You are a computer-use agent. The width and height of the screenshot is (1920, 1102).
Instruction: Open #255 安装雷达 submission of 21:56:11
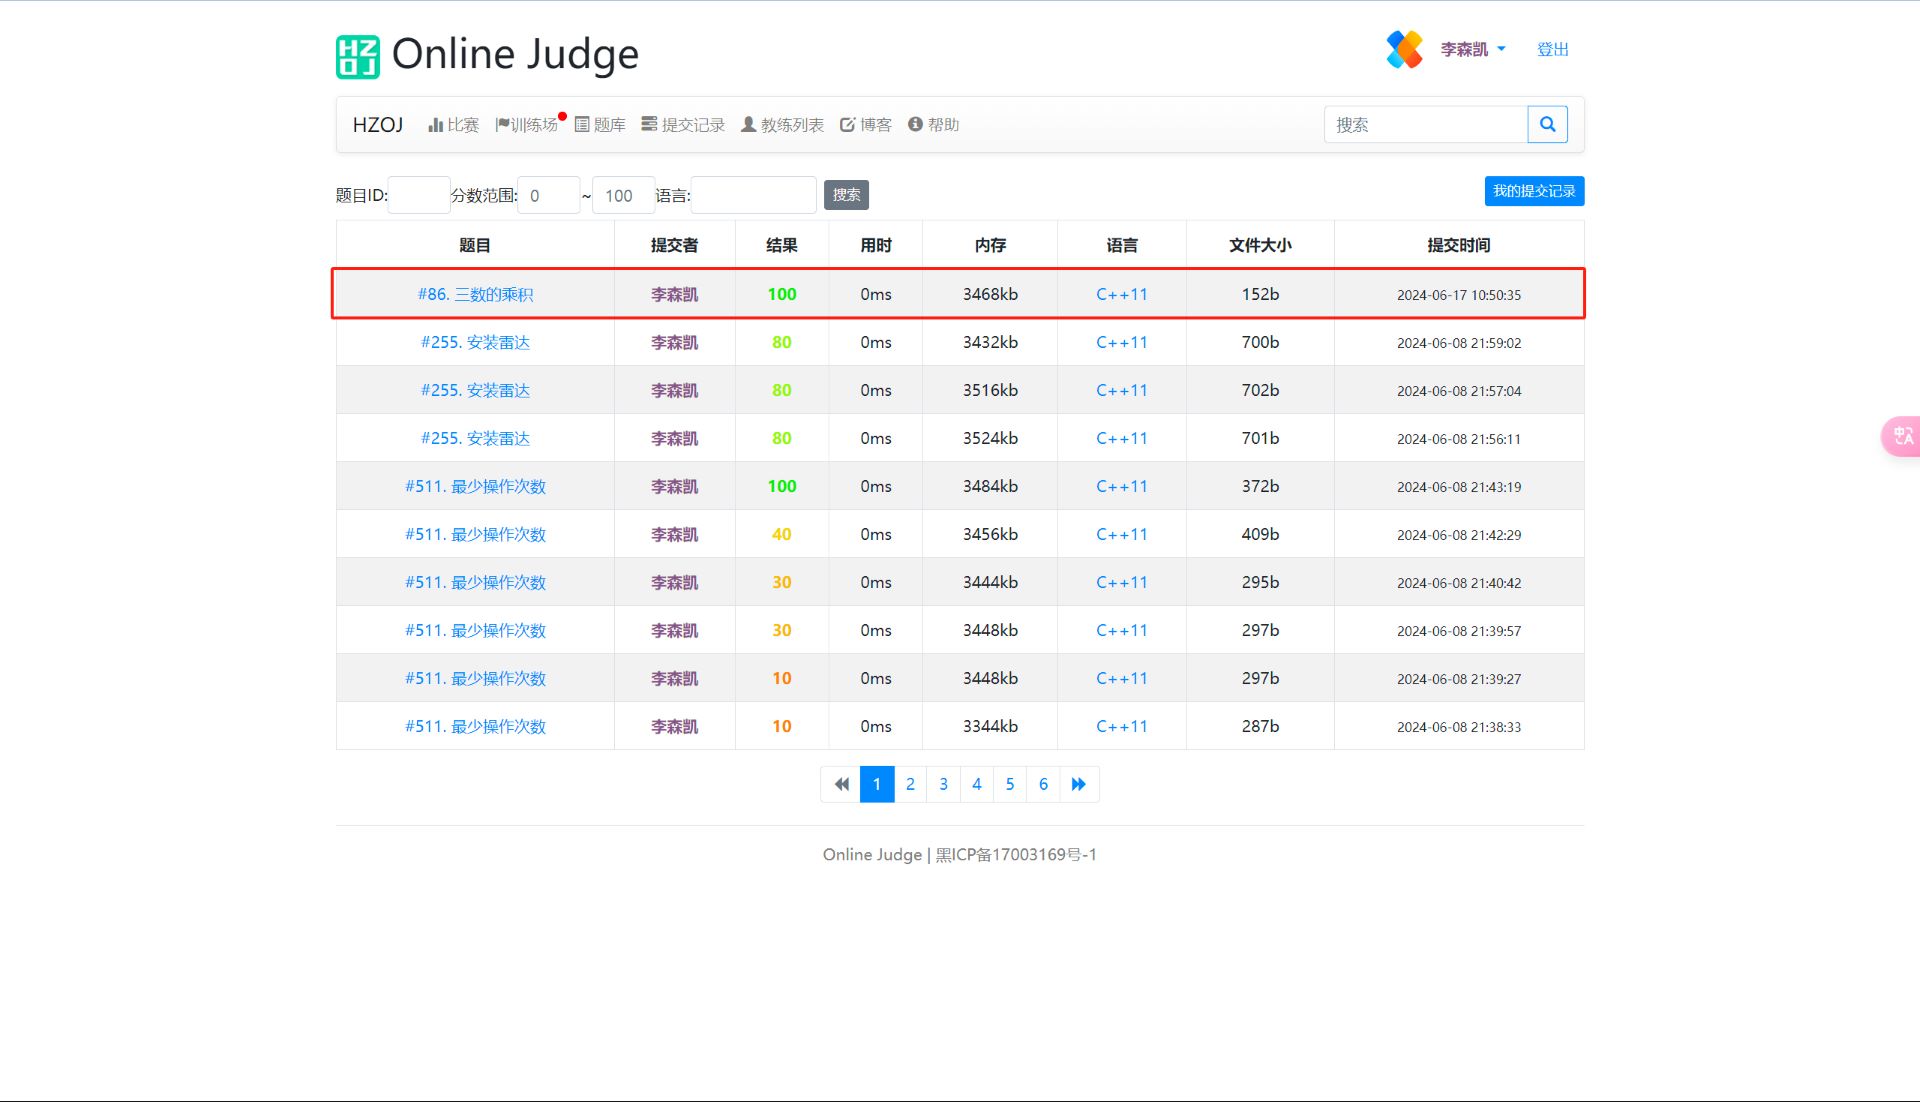475,438
